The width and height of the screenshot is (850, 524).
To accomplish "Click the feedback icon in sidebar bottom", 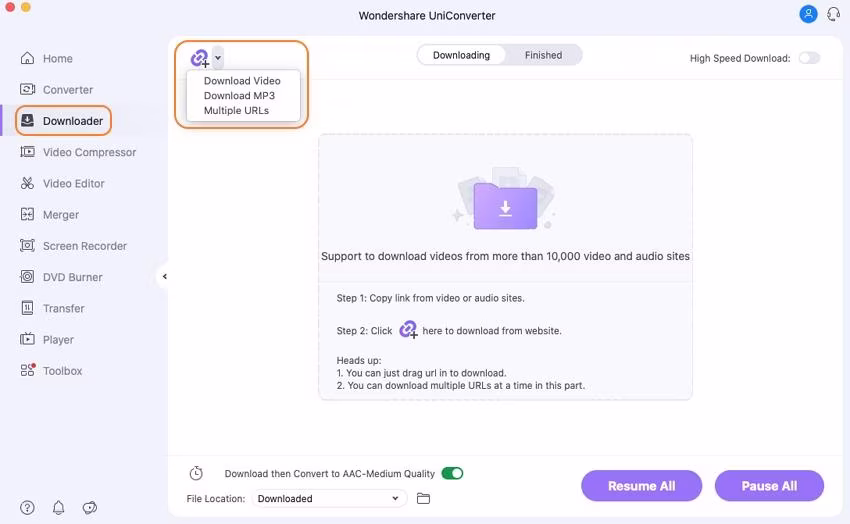I will click(90, 508).
